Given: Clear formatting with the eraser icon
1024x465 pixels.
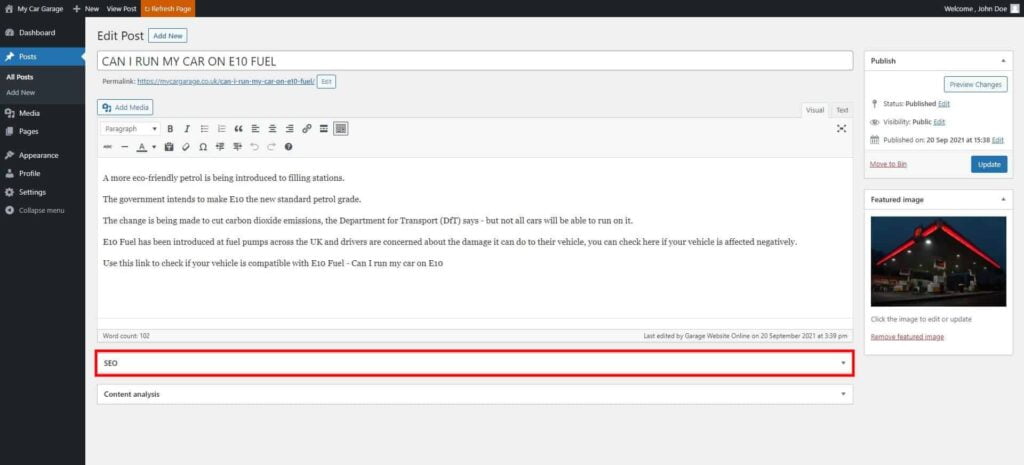Looking at the screenshot, I should click(186, 147).
